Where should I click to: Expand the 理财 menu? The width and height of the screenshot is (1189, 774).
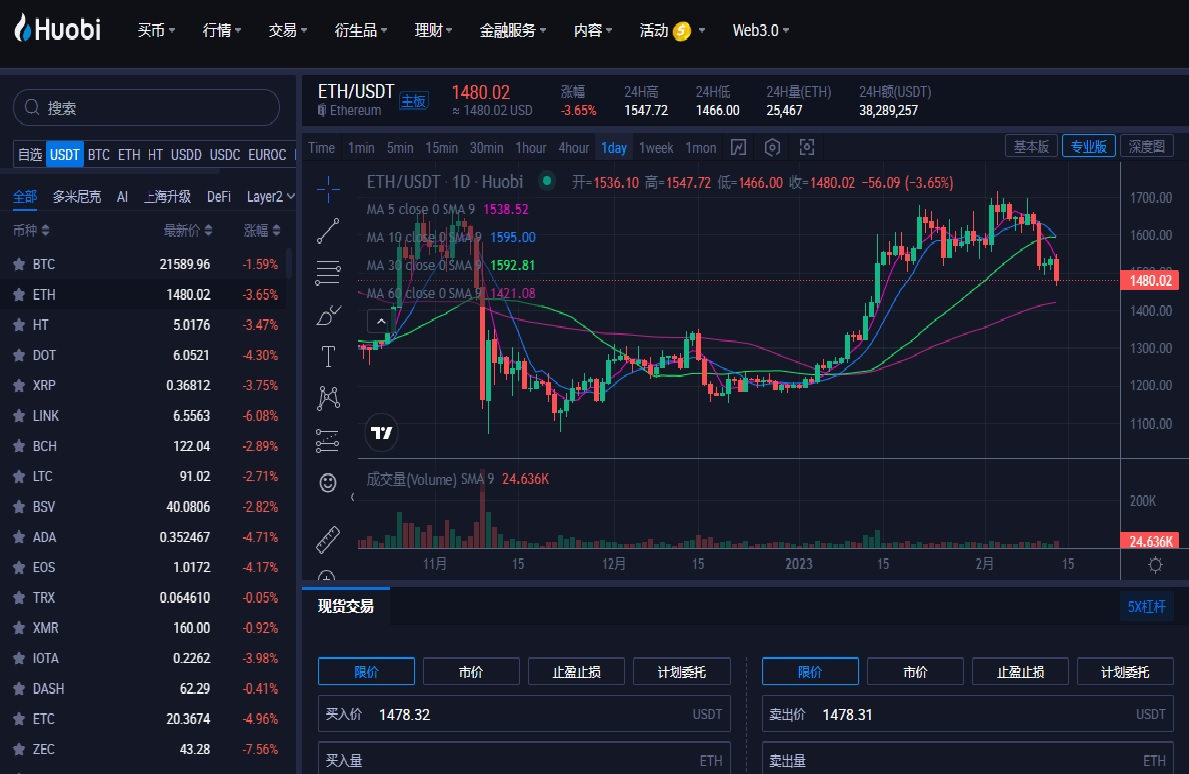click(x=433, y=30)
